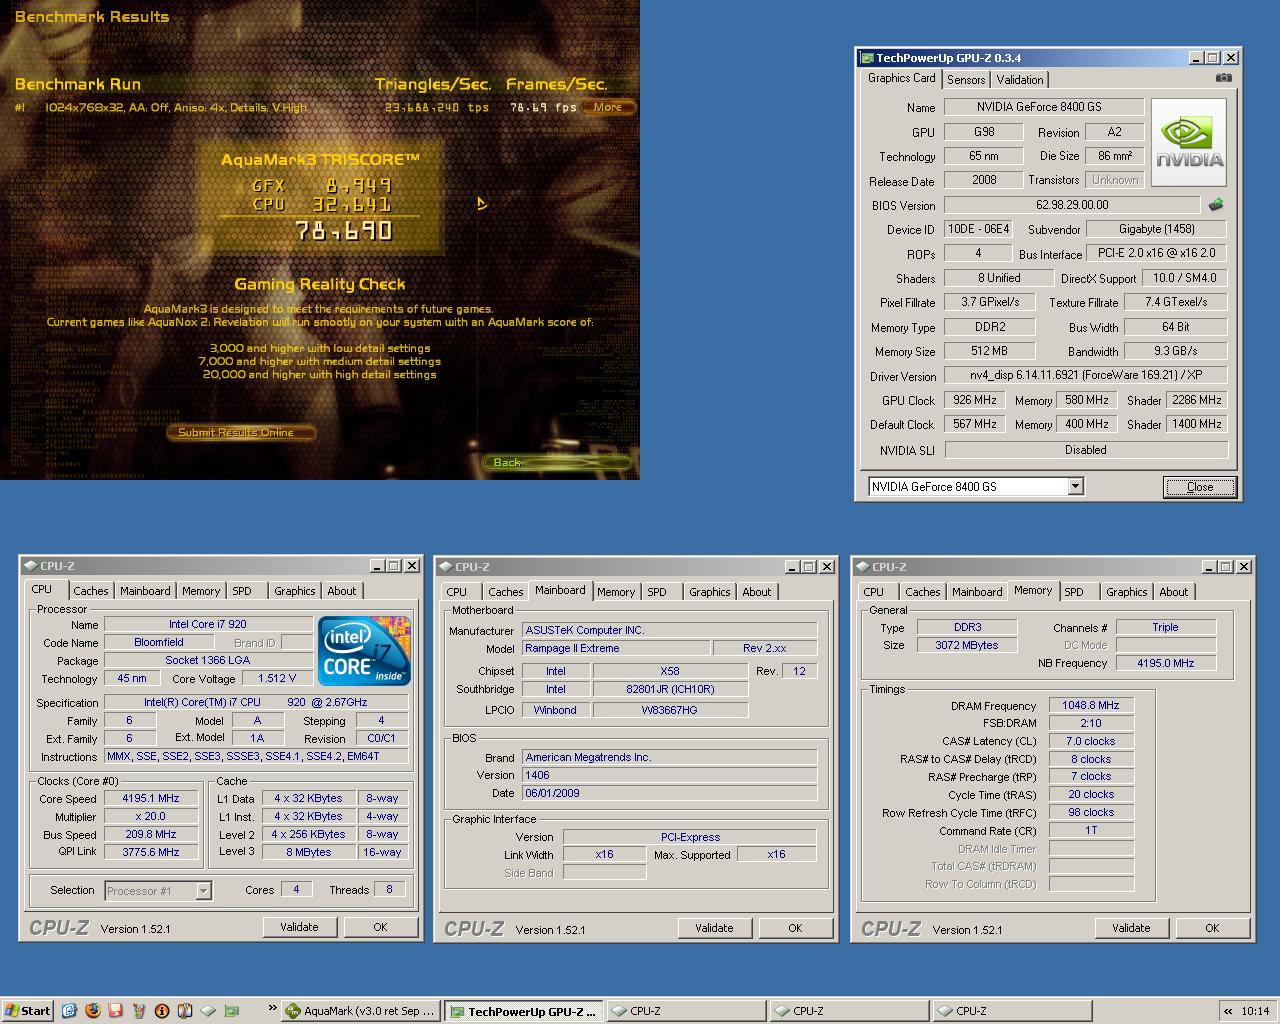Expand the quick launch overflow chevron
Screen dimensions: 1280x1024
pyautogui.click(x=272, y=1008)
